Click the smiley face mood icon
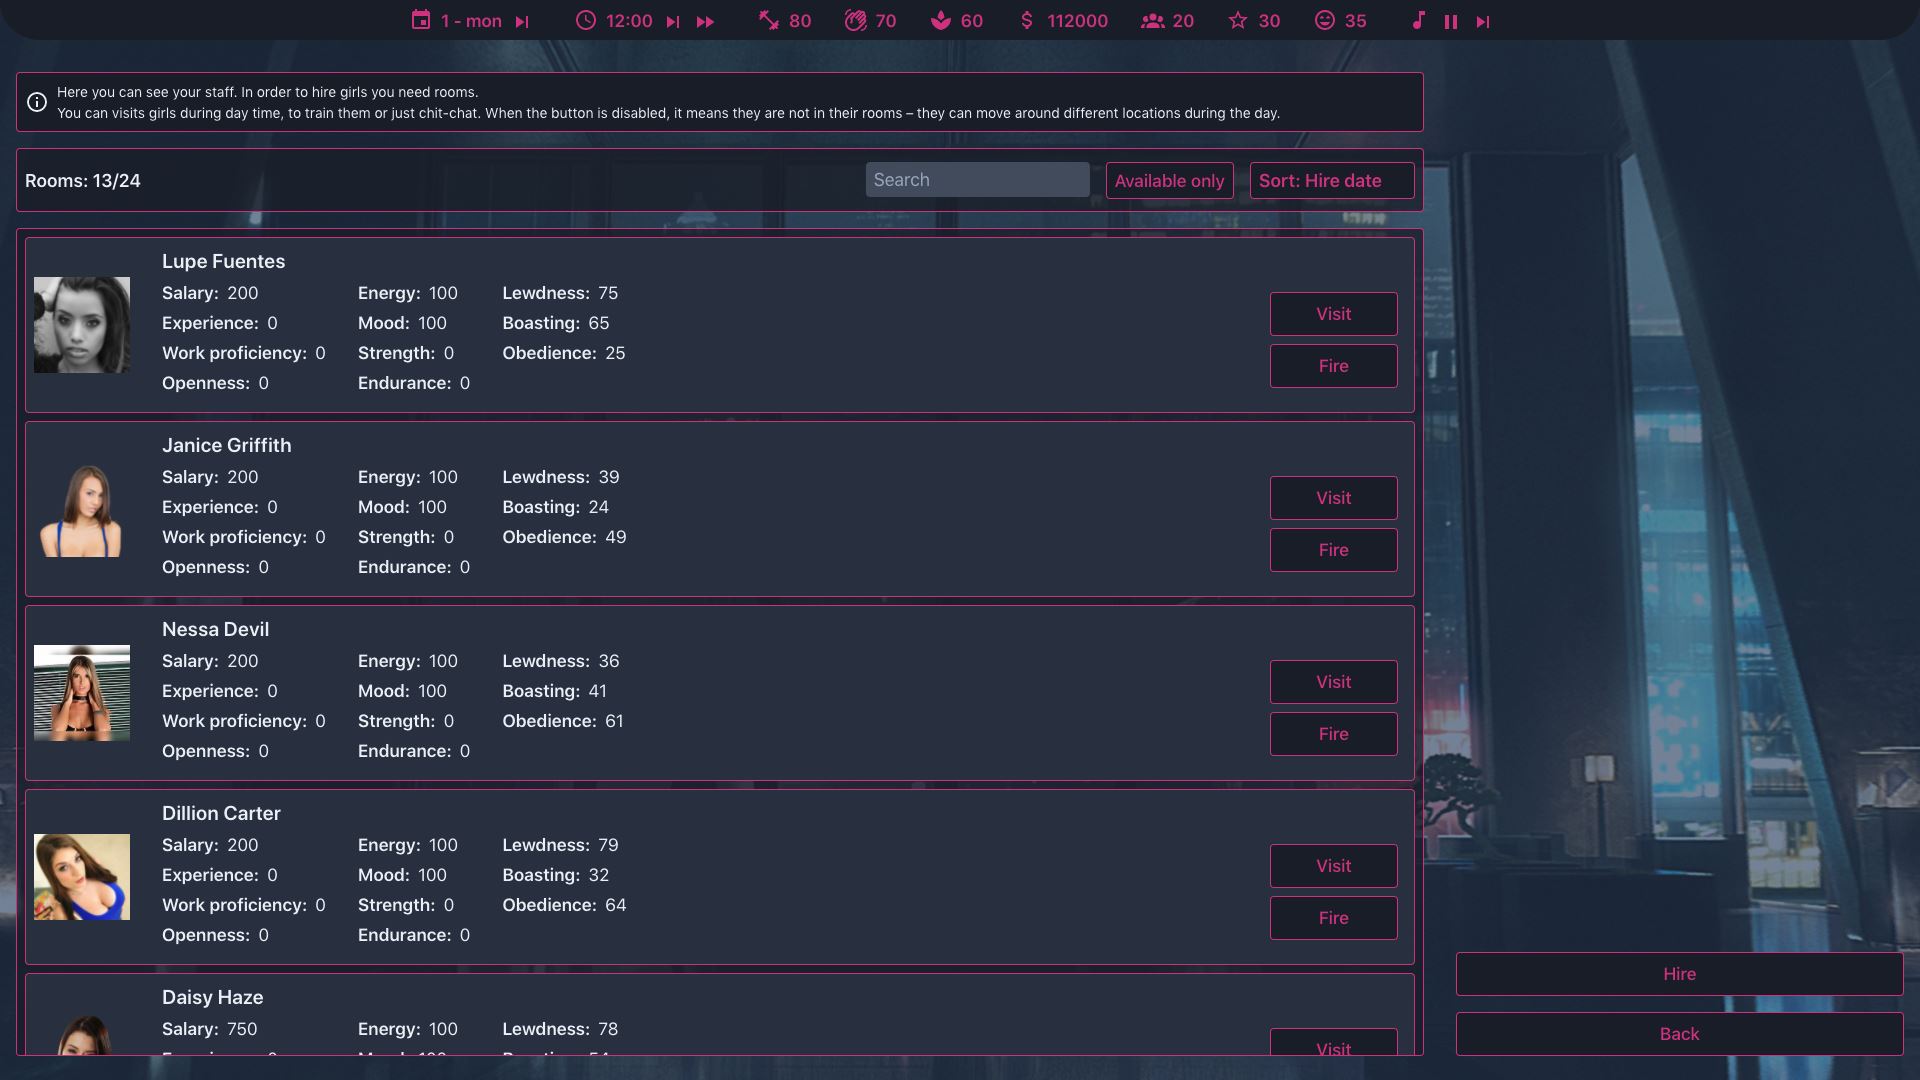This screenshot has width=1920, height=1080. [1324, 20]
